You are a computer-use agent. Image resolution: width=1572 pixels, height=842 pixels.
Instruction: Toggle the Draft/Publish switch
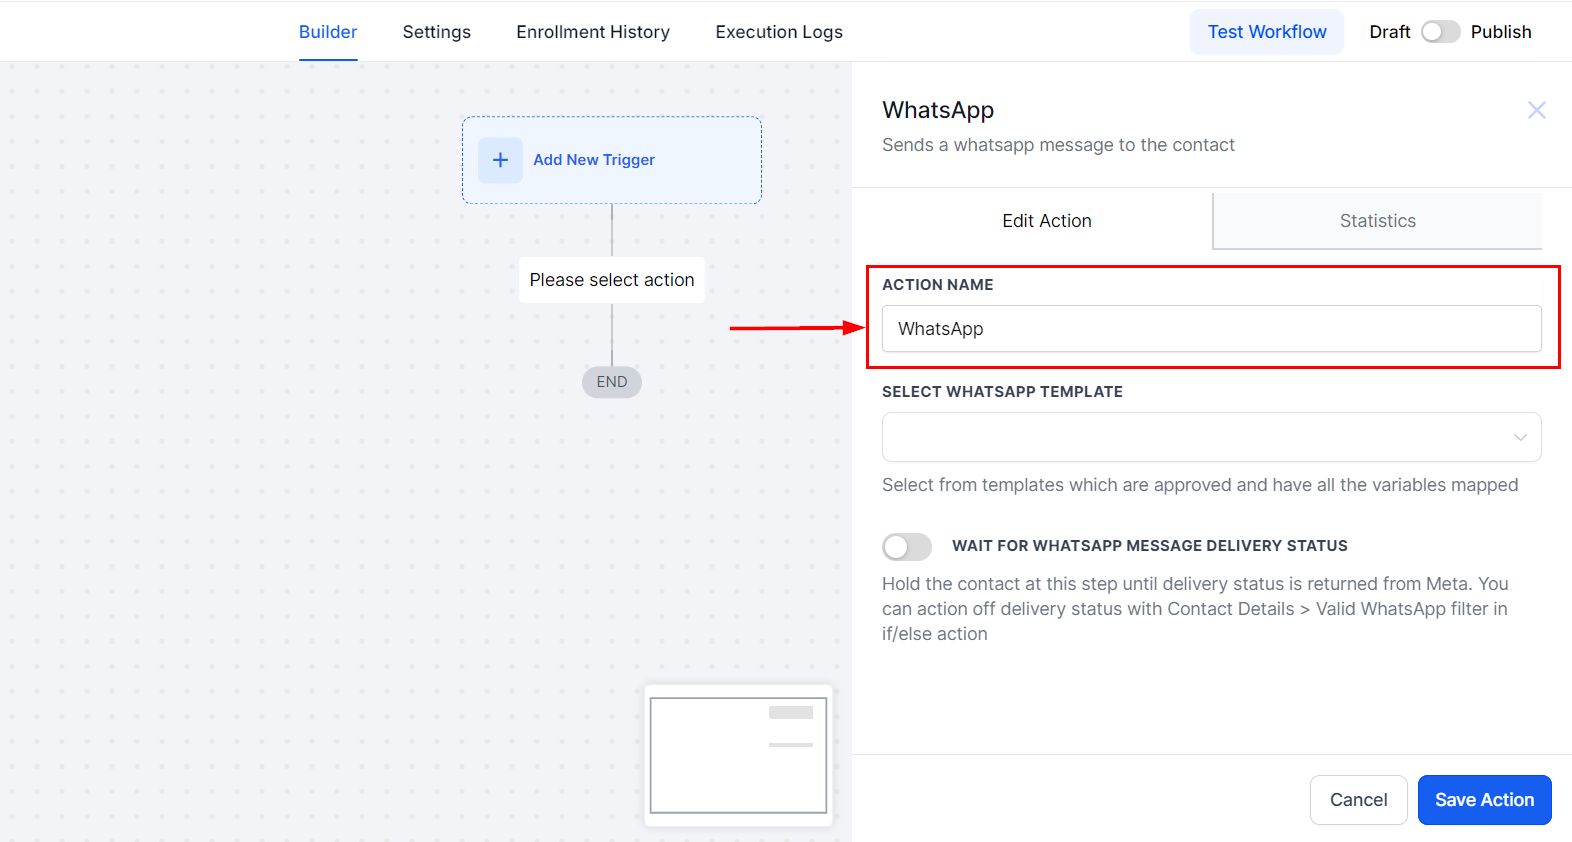point(1440,32)
